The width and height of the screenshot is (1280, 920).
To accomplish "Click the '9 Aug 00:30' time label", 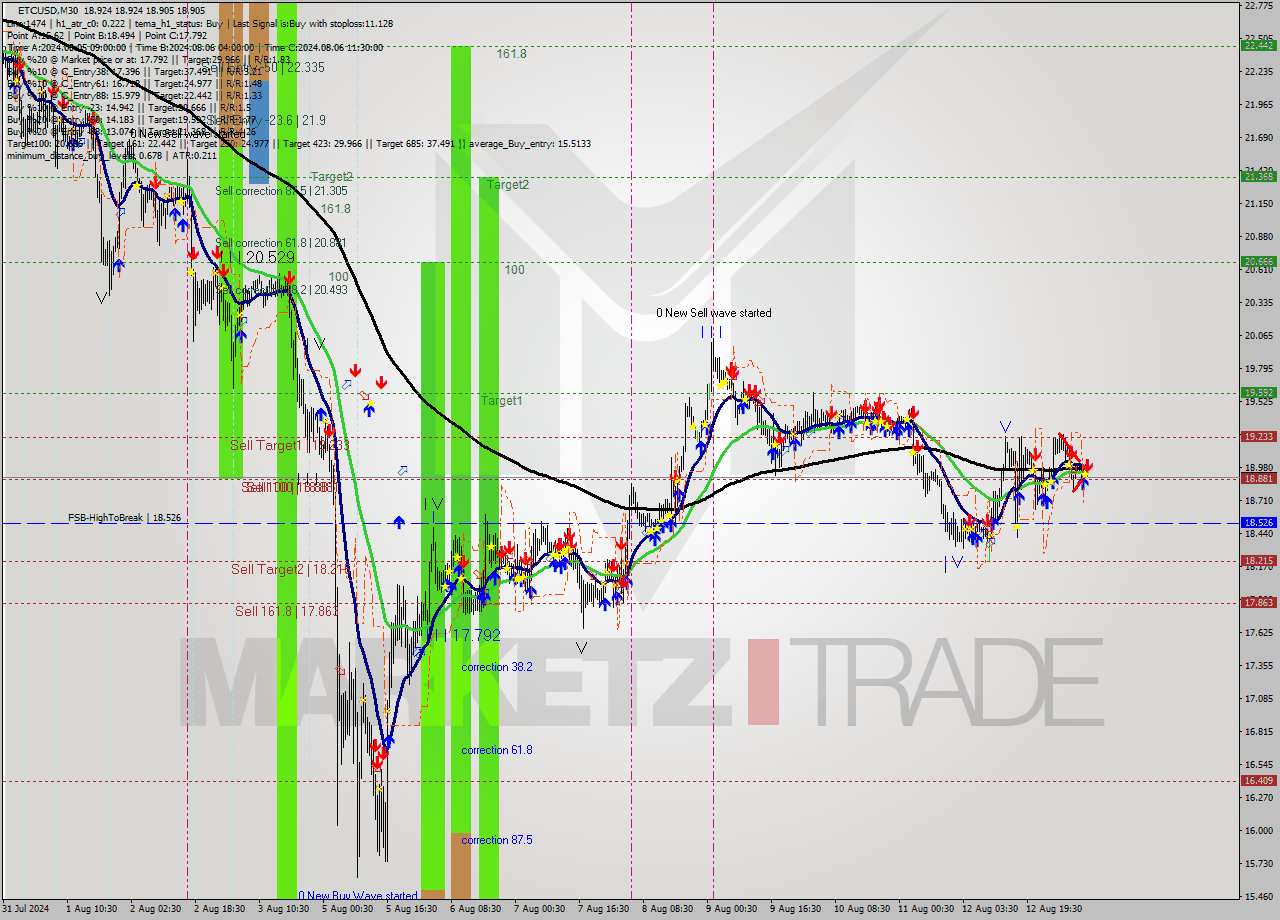I will click(x=731, y=909).
